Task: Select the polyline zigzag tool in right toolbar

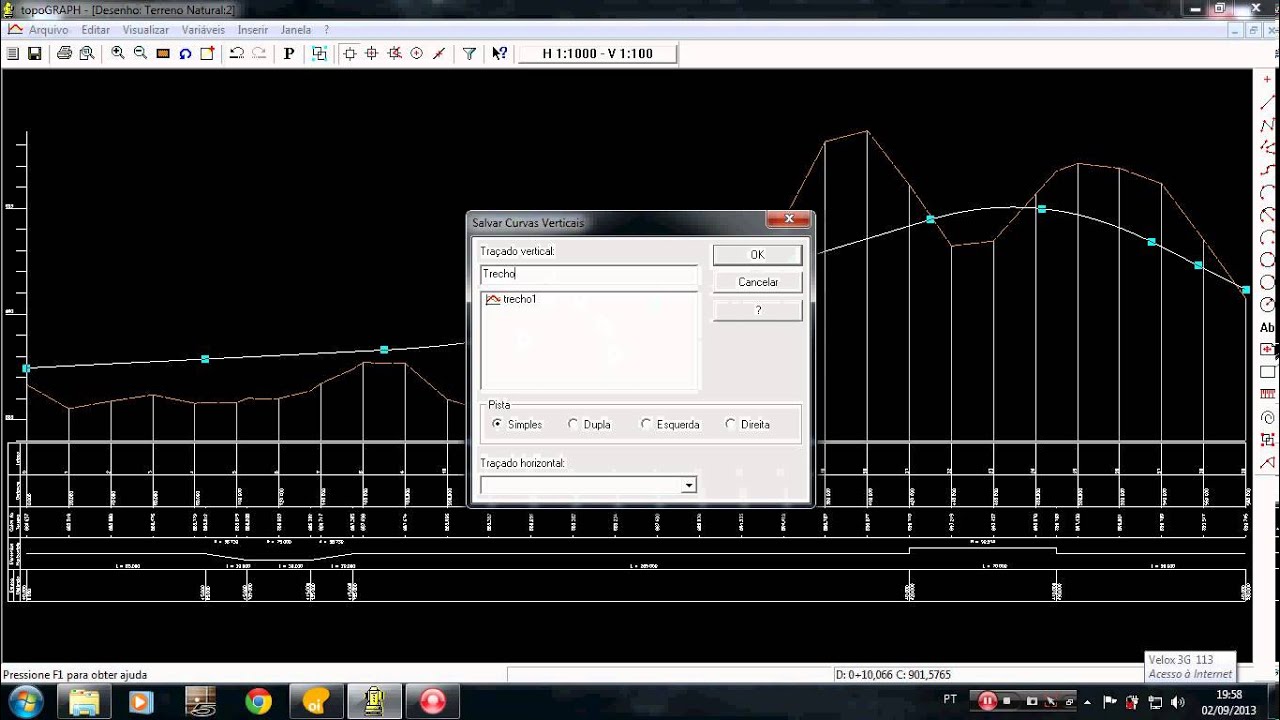Action: coord(1267,125)
